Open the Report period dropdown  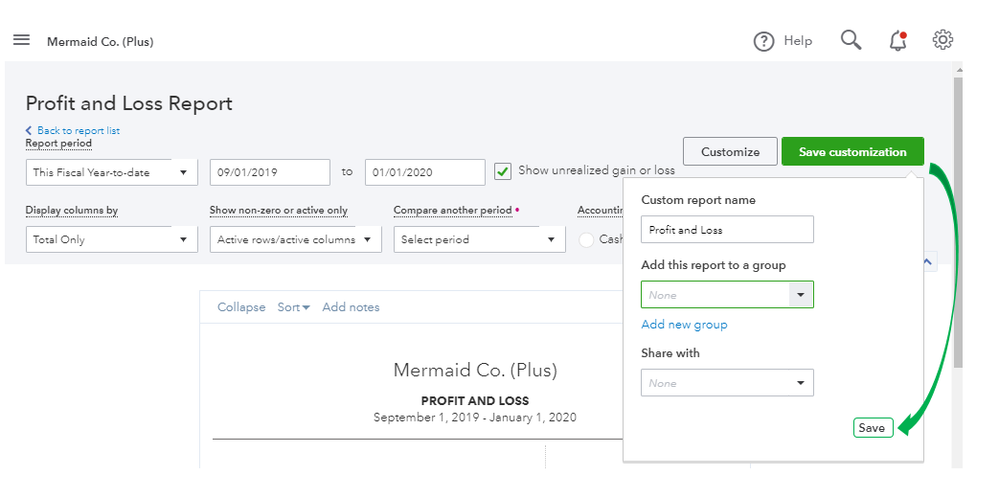[112, 172]
